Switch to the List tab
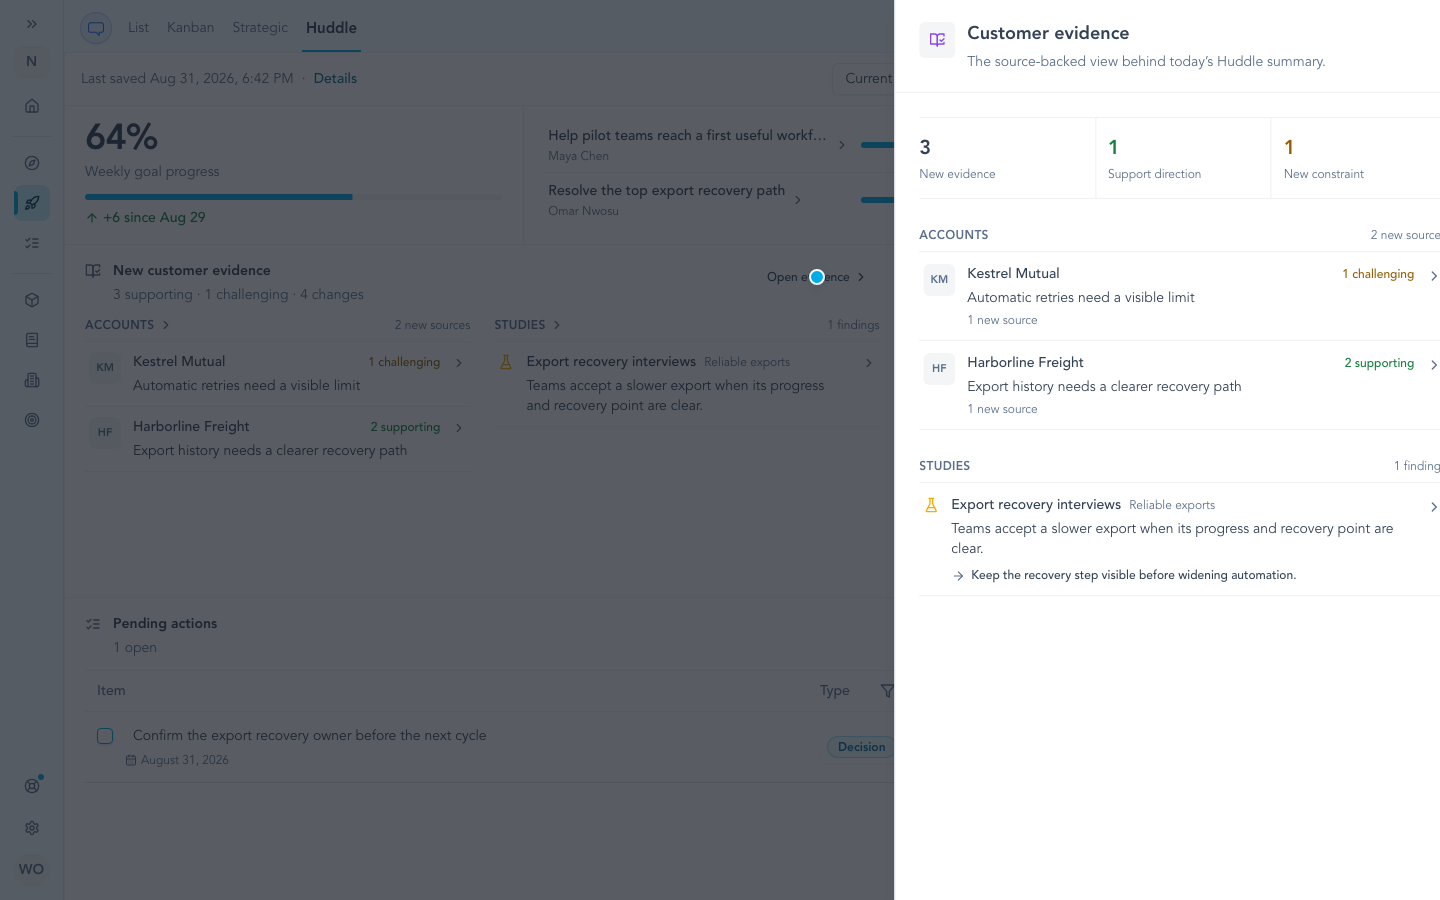Screen dimensions: 1440x900 pyautogui.click(x=138, y=27)
